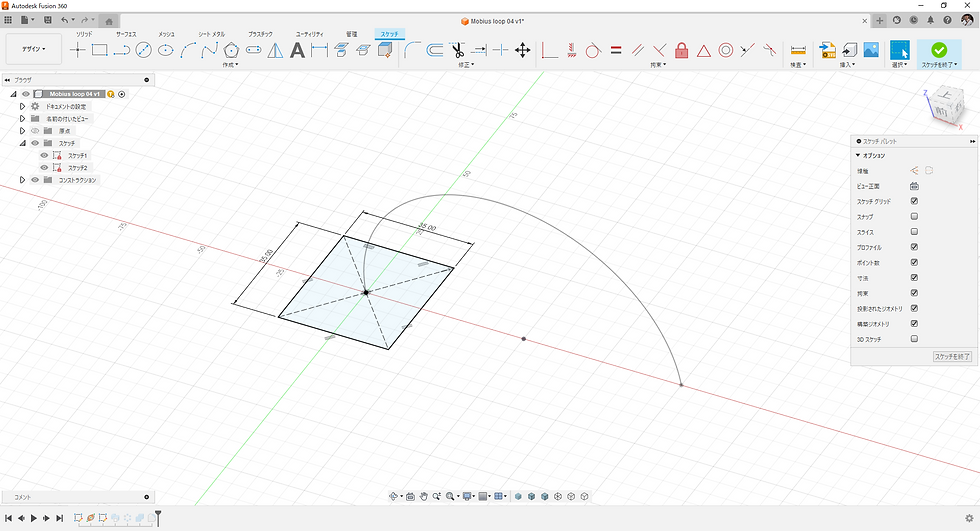Select the Text tool letter A icon
Image resolution: width=980 pixels, height=531 pixels.
[x=298, y=50]
